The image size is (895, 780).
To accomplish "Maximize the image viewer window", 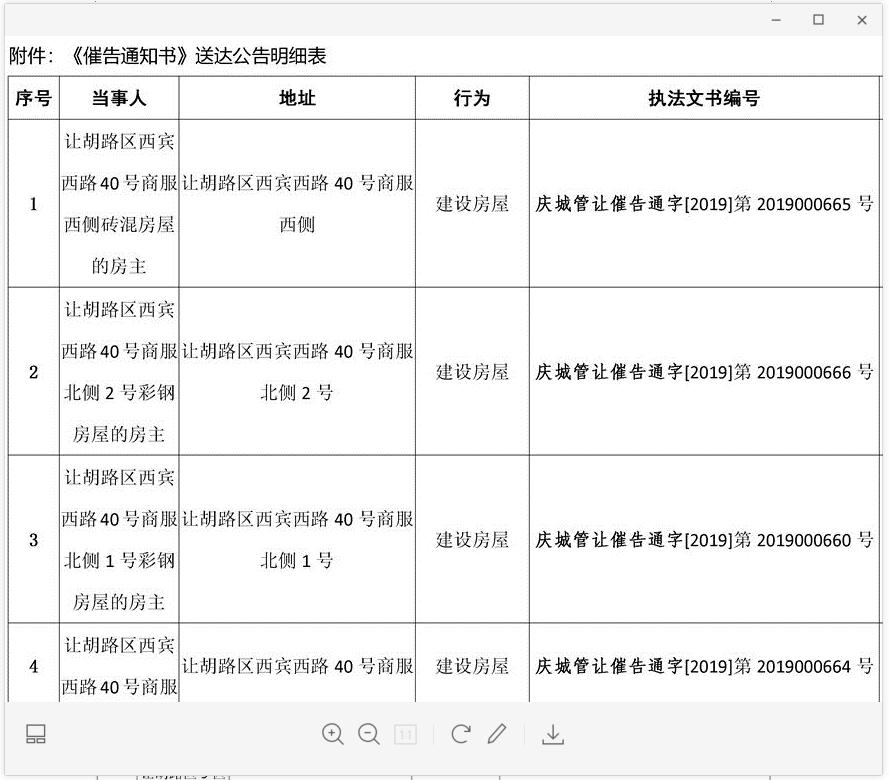I will 818,20.
